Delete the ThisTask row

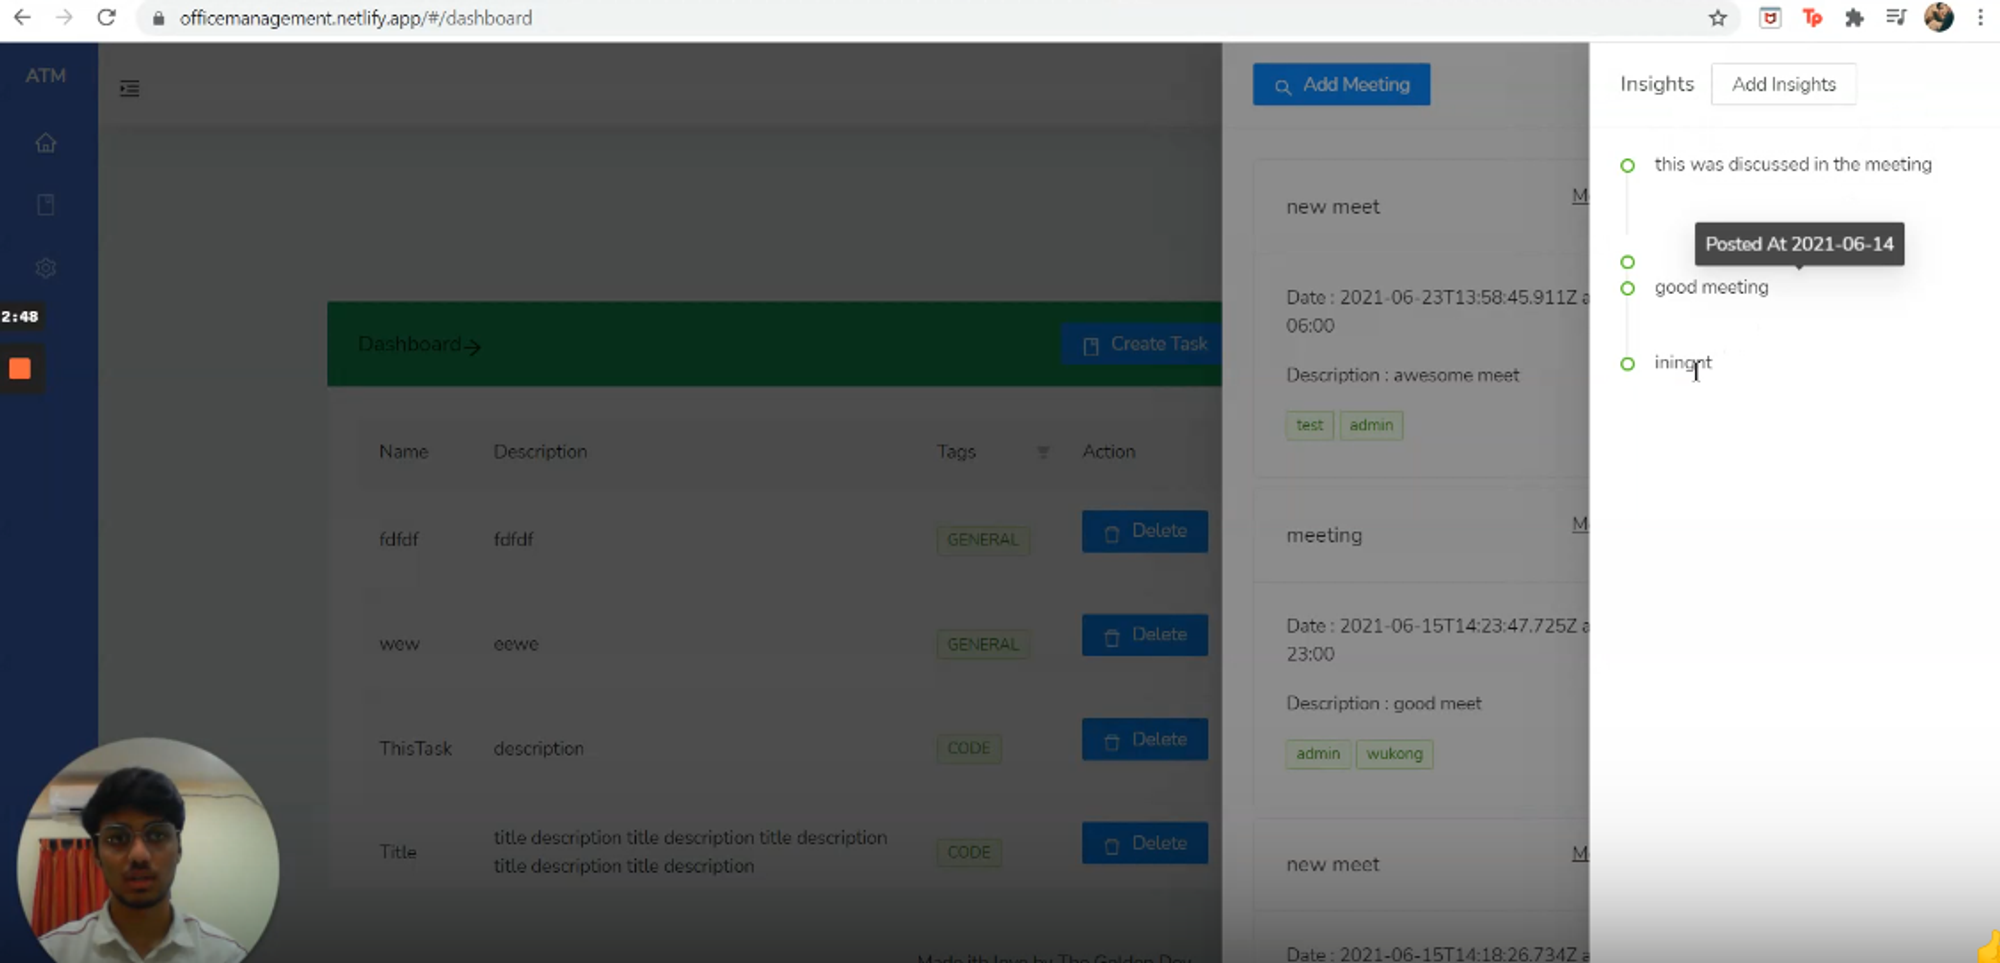pyautogui.click(x=1144, y=740)
